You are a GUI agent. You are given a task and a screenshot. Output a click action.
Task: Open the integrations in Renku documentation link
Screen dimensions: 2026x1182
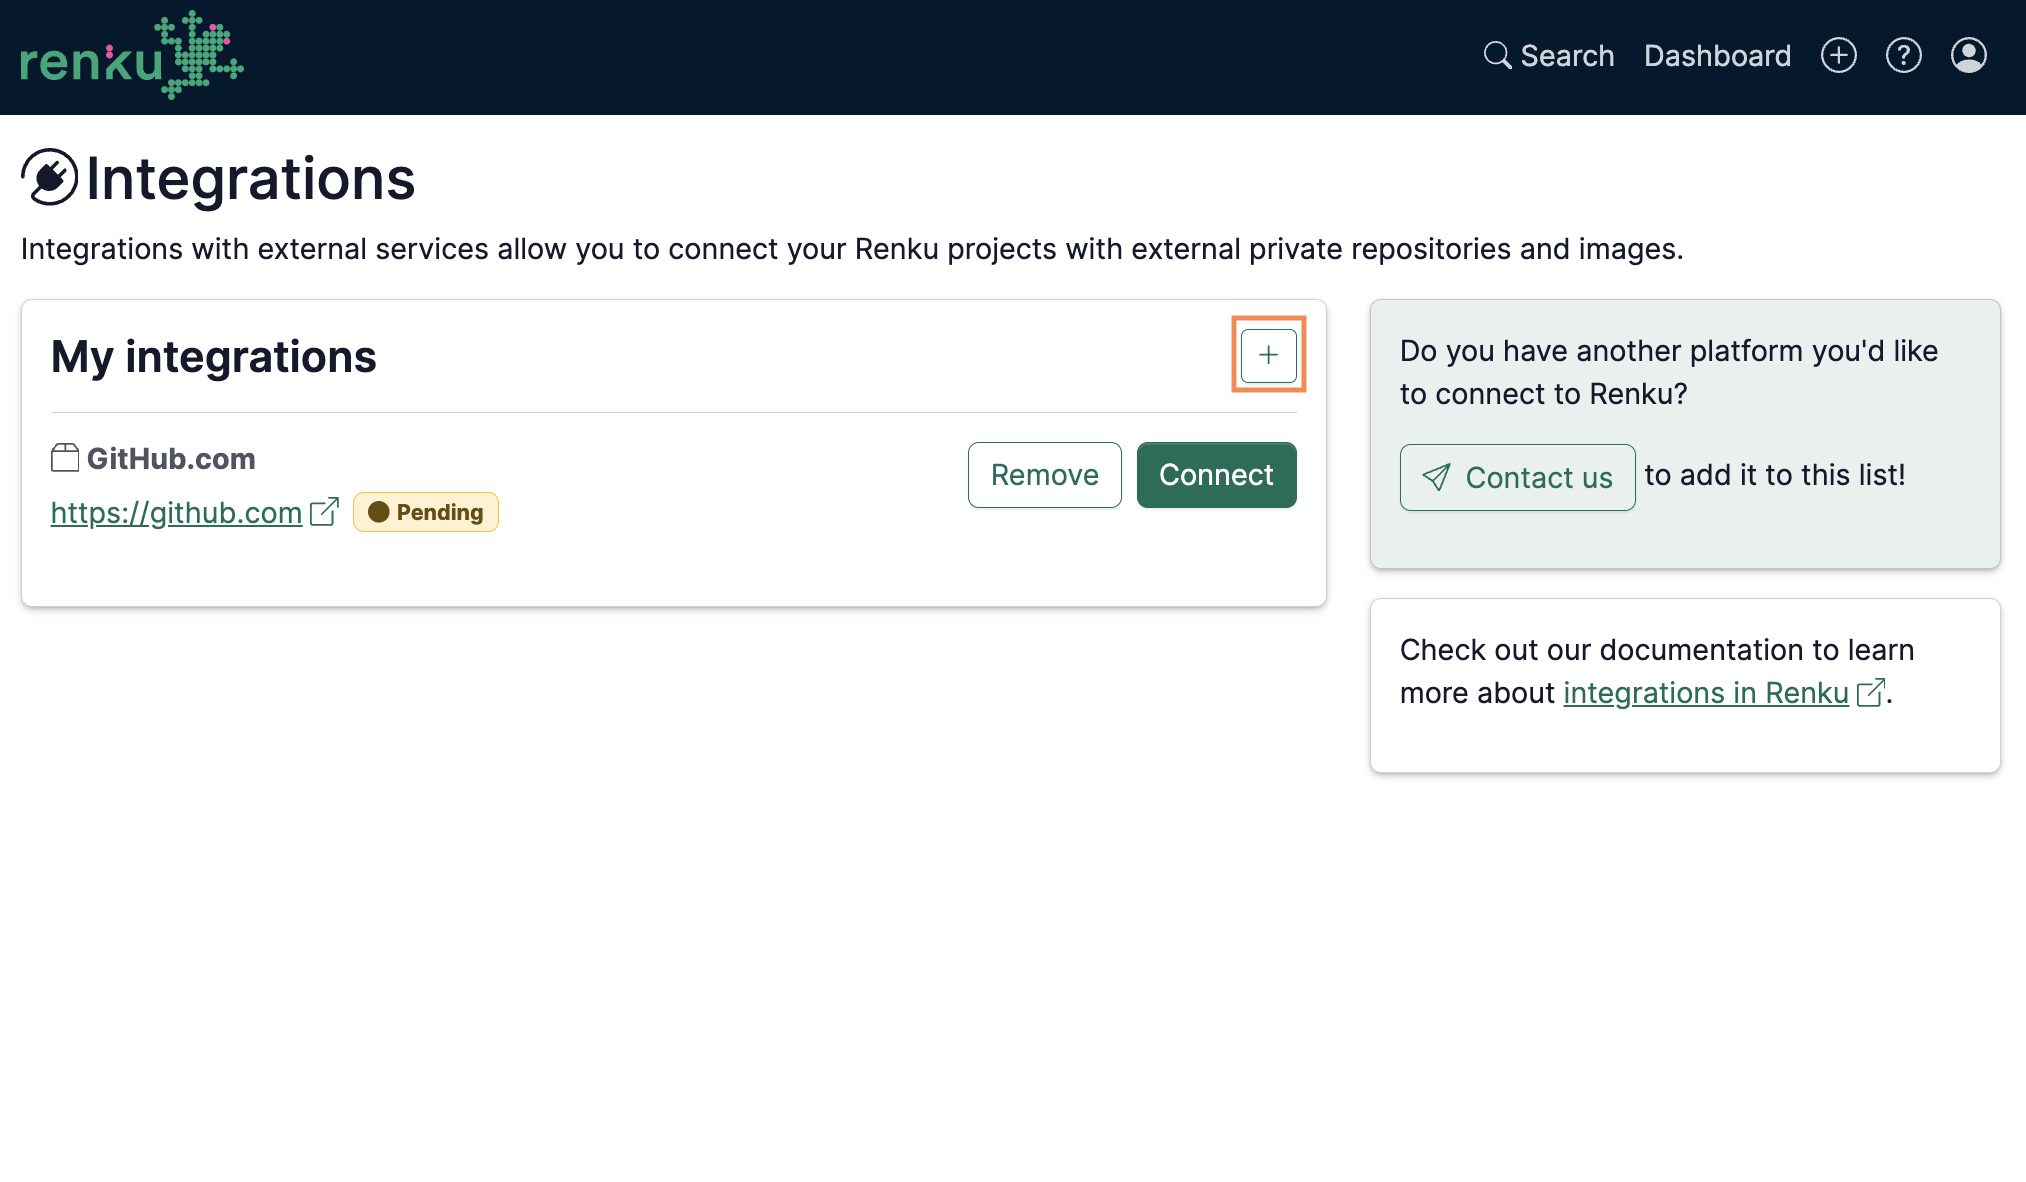pyautogui.click(x=1705, y=693)
